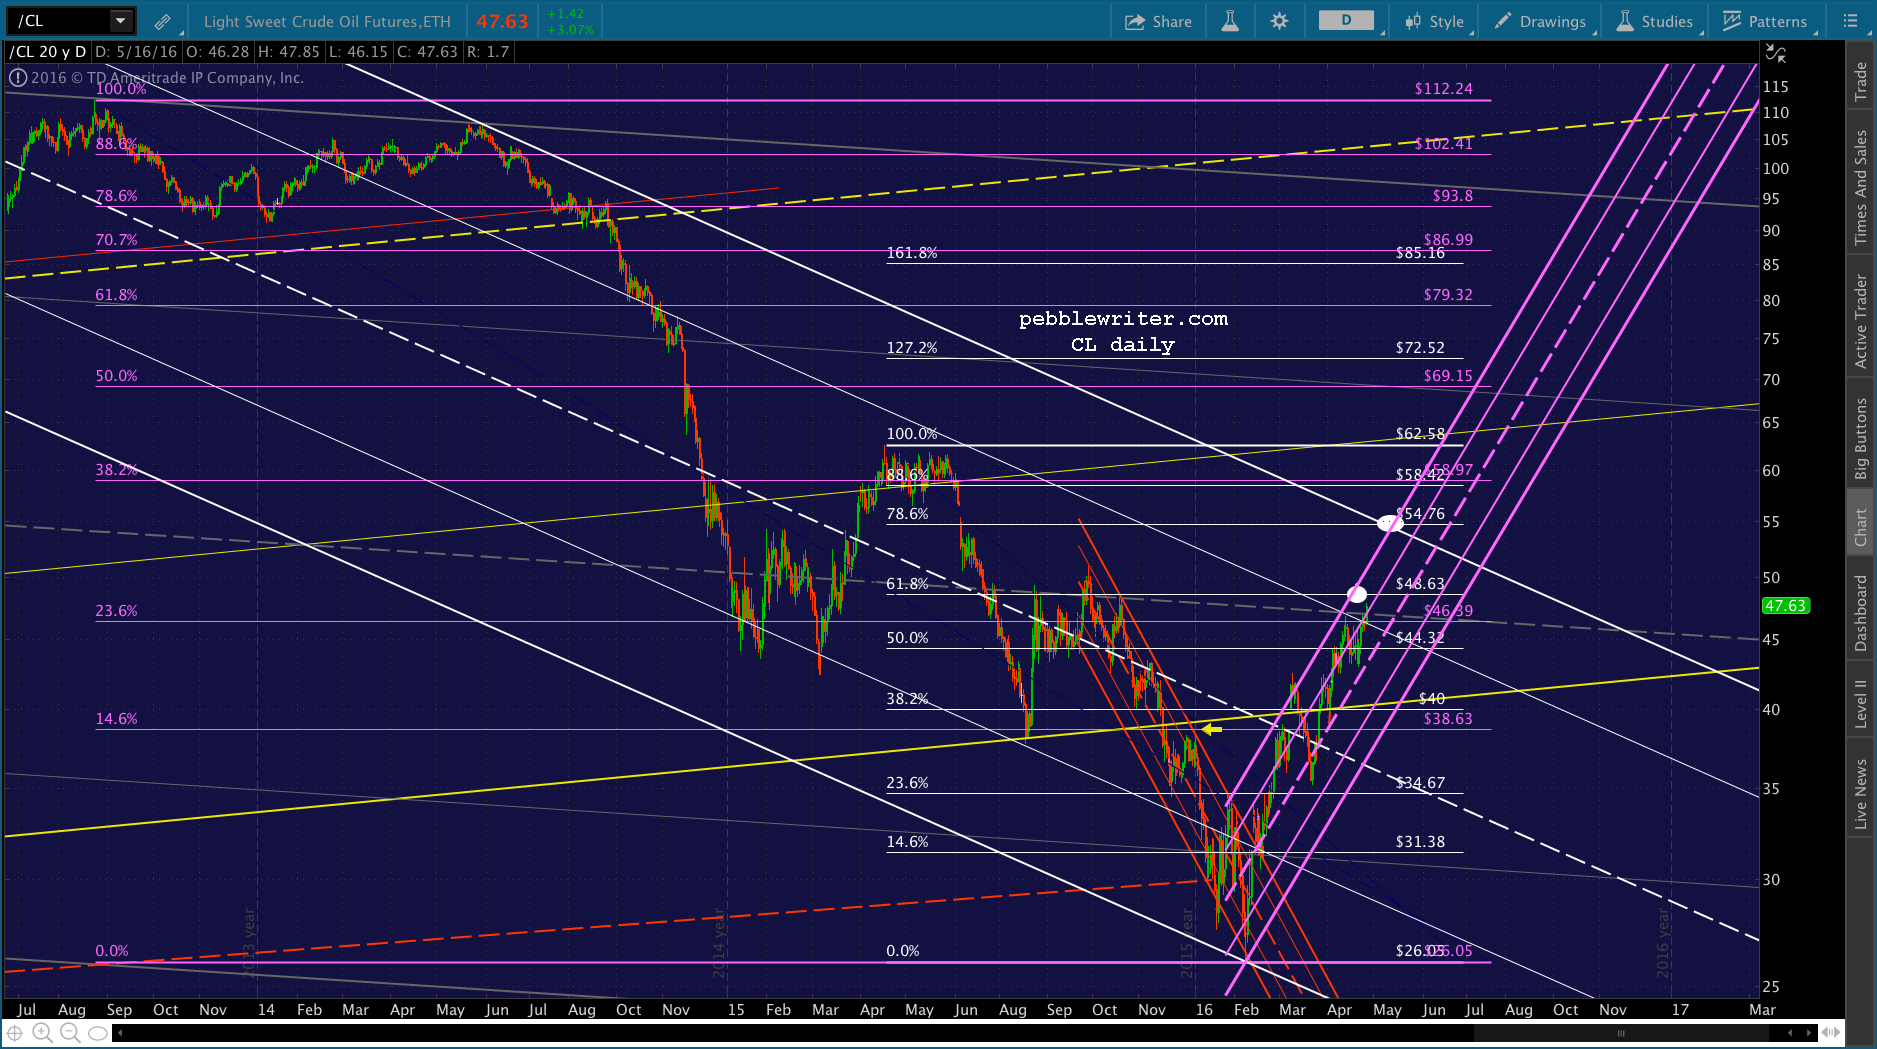Click the expand time axis icon at bottom right
Viewport: 1877px width, 1049px height.
[1832, 1032]
